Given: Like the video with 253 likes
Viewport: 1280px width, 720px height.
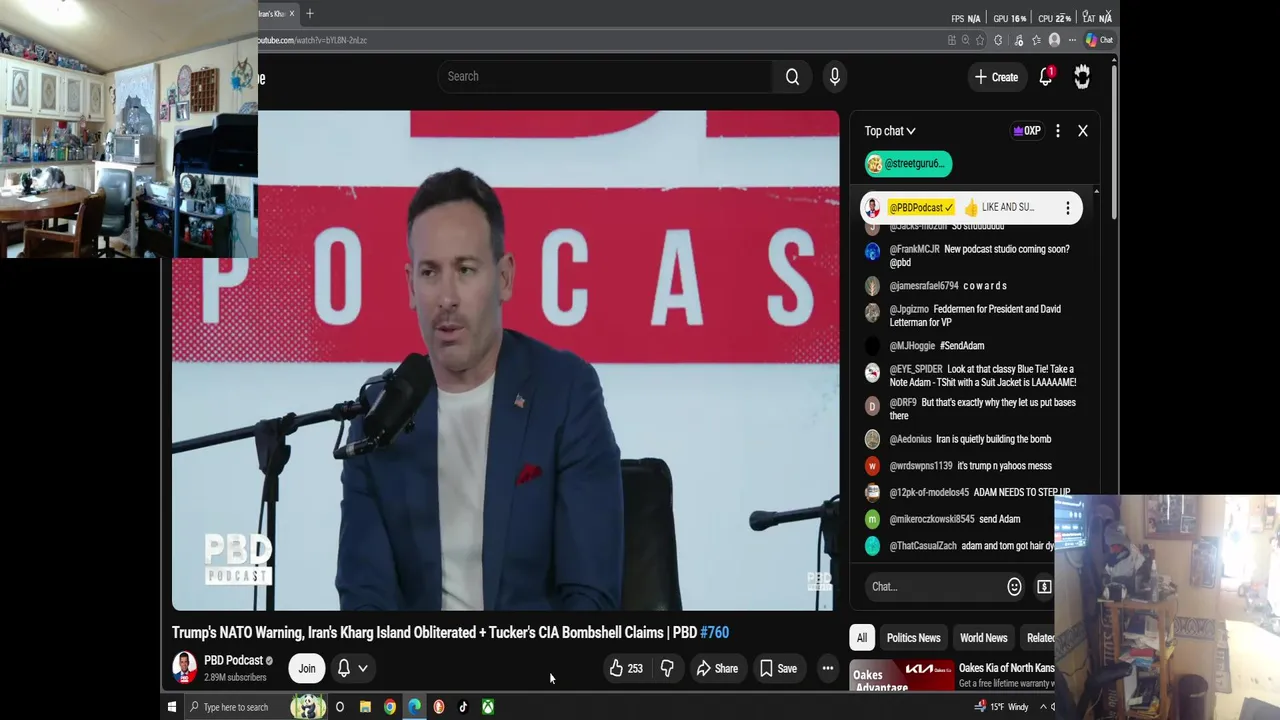Looking at the screenshot, I should 626,668.
